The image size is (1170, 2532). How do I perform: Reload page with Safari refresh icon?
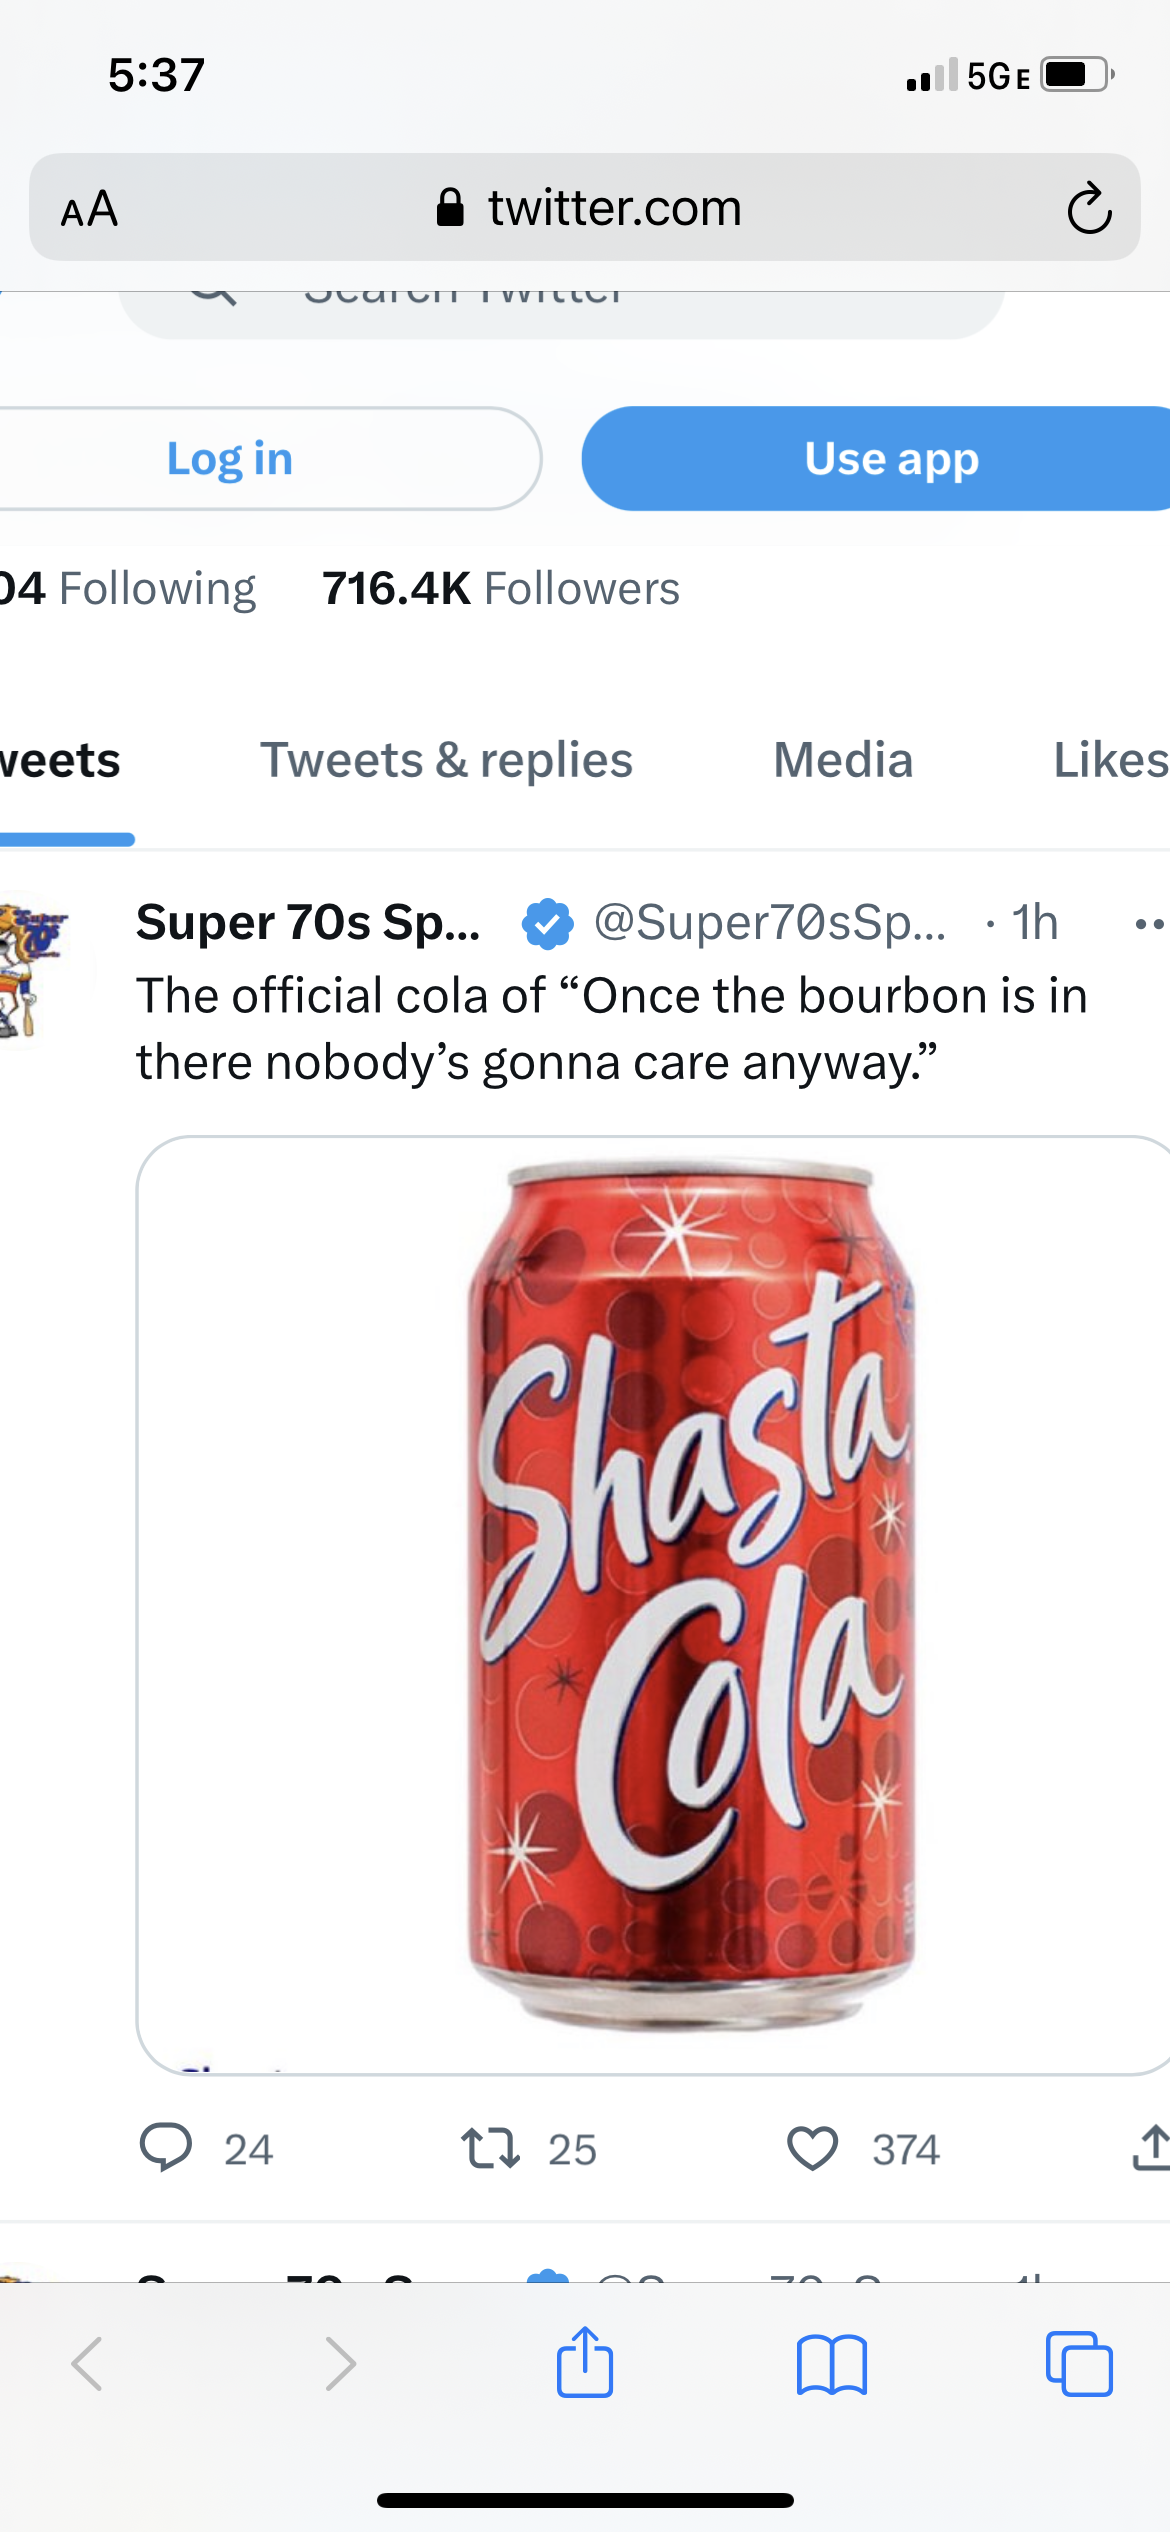point(1089,208)
